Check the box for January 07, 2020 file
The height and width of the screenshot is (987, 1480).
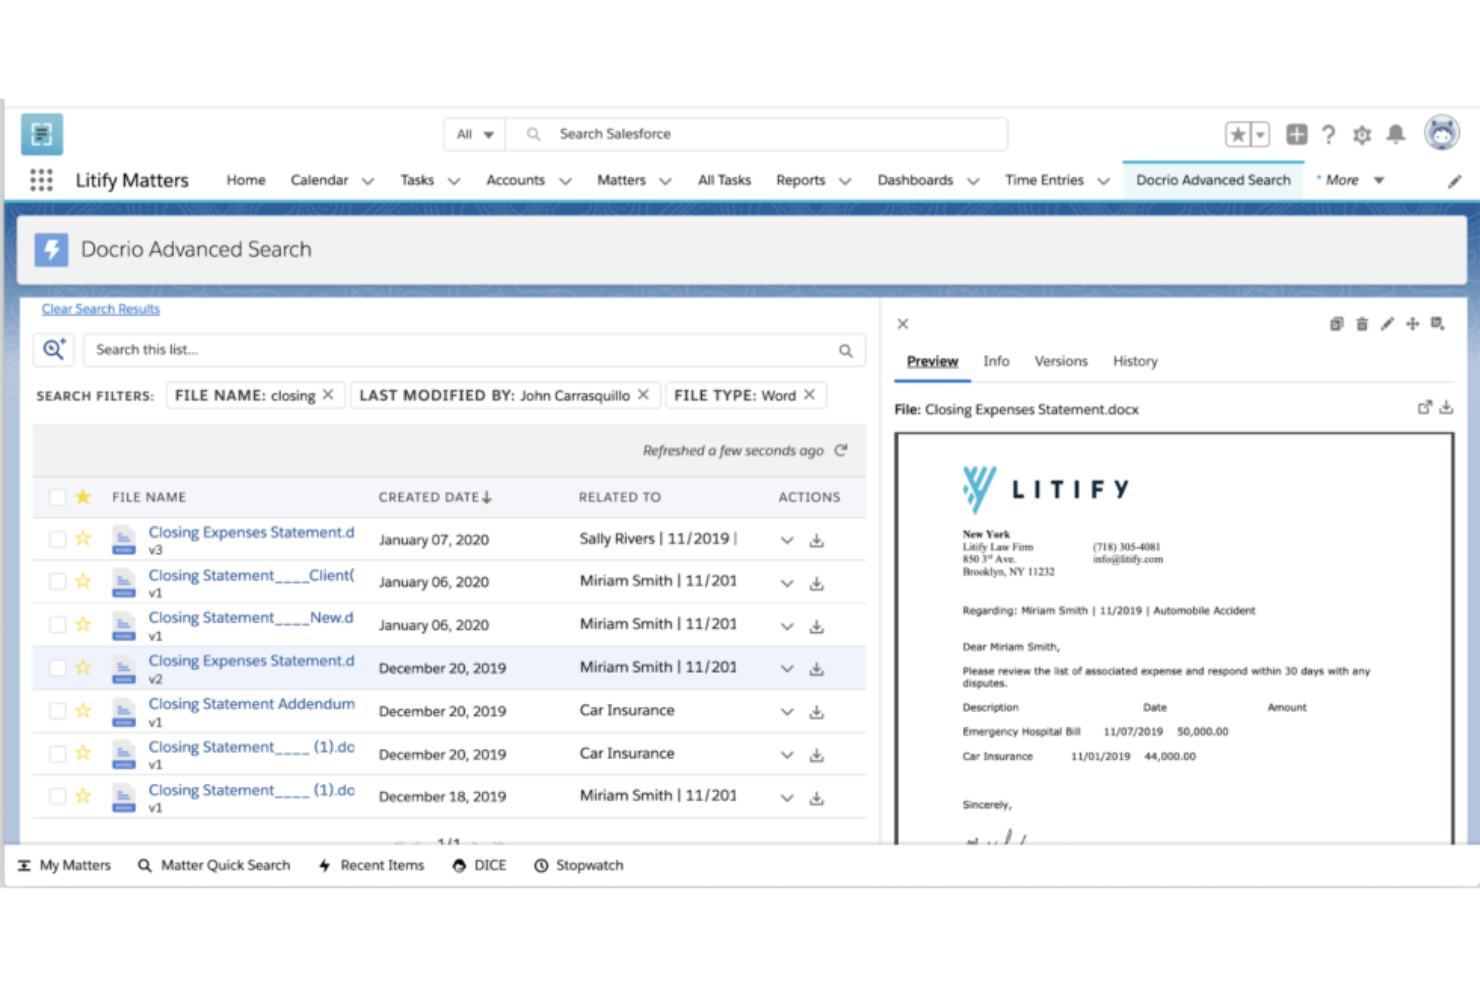point(58,539)
